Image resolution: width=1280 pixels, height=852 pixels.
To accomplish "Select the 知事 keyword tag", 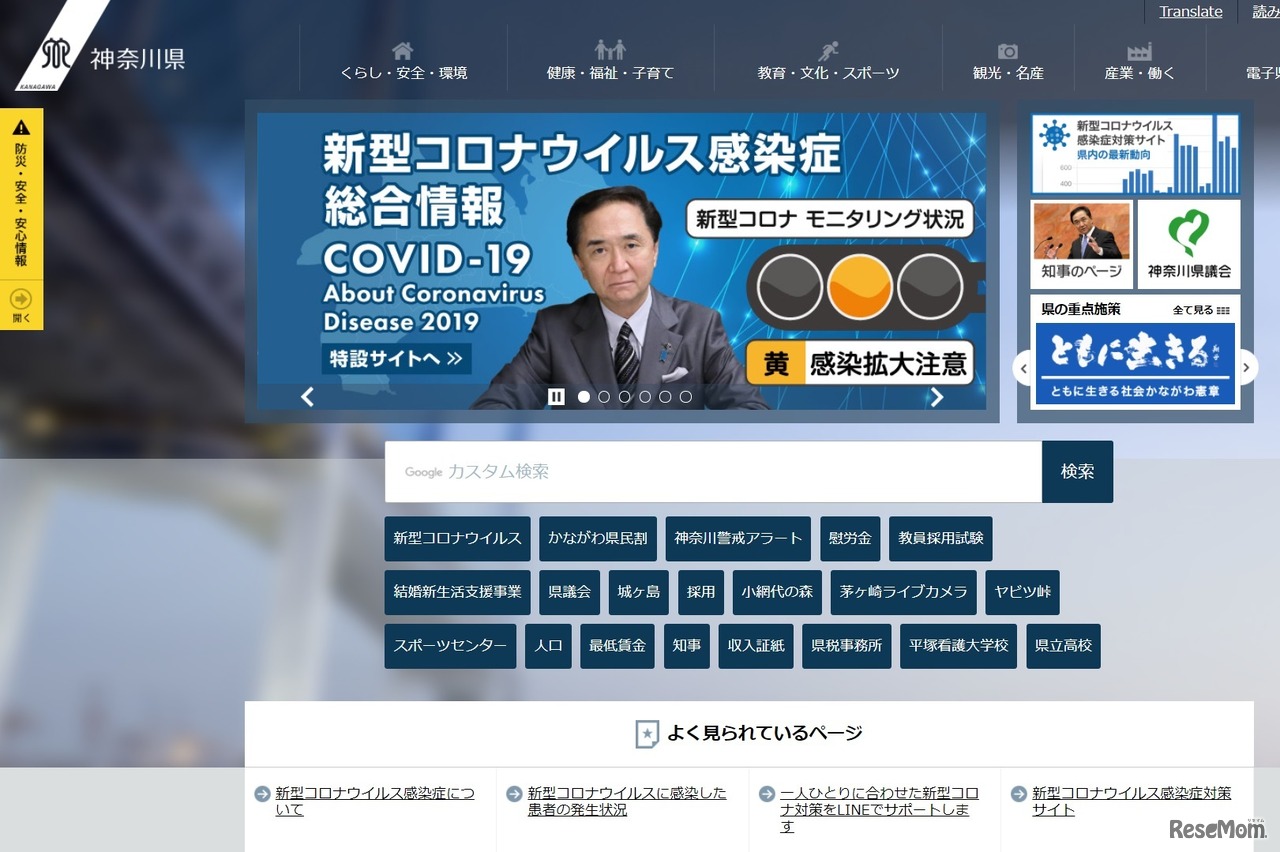I will 687,646.
